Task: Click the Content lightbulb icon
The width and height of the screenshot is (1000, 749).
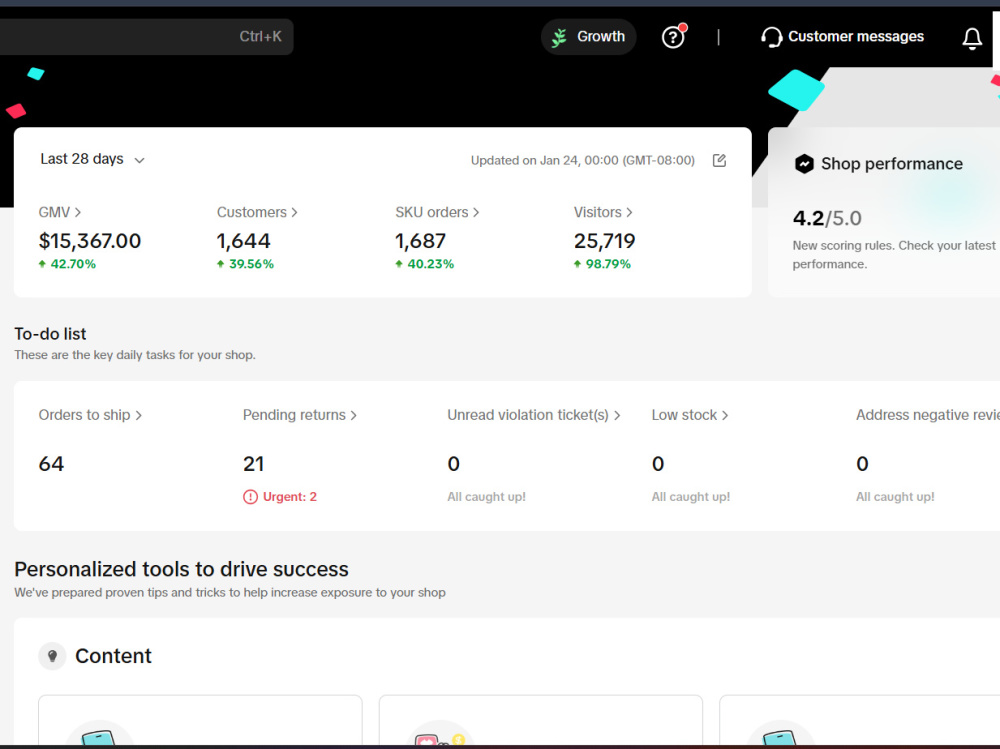Action: (x=52, y=656)
